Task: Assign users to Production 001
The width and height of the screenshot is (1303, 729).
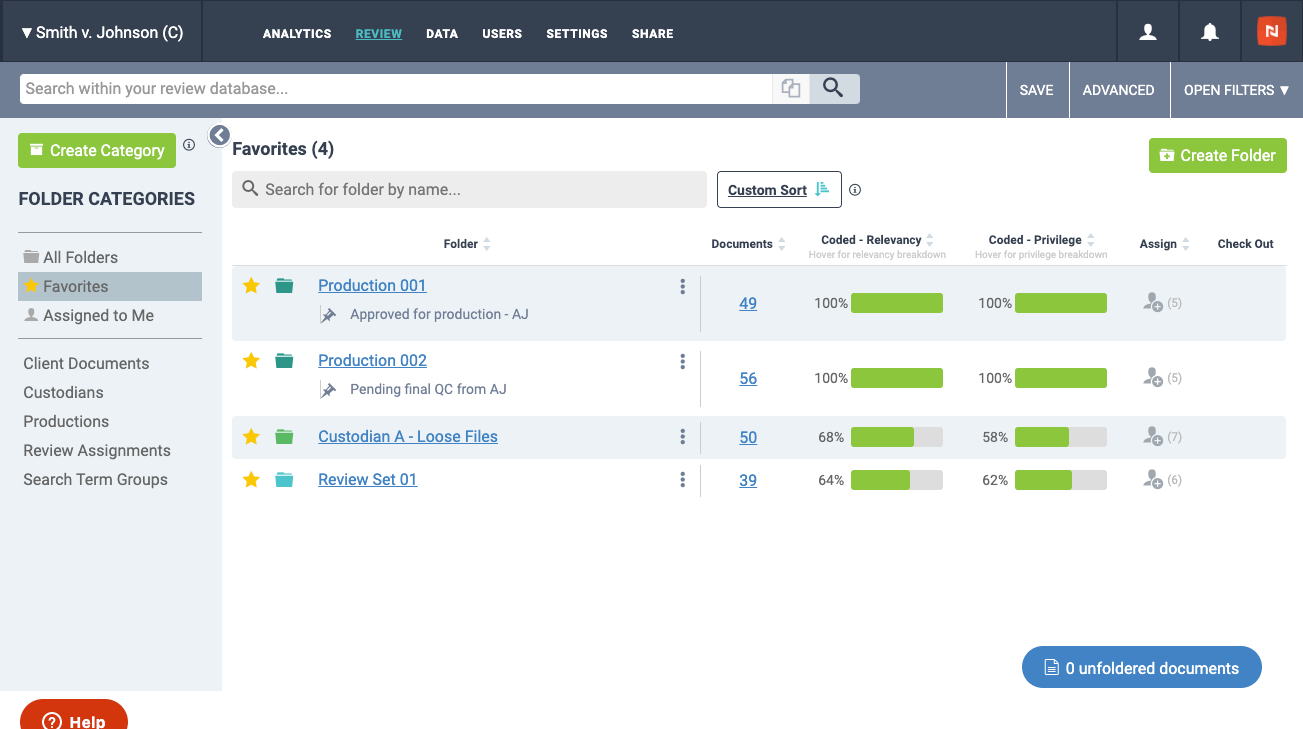Action: [x=1153, y=303]
